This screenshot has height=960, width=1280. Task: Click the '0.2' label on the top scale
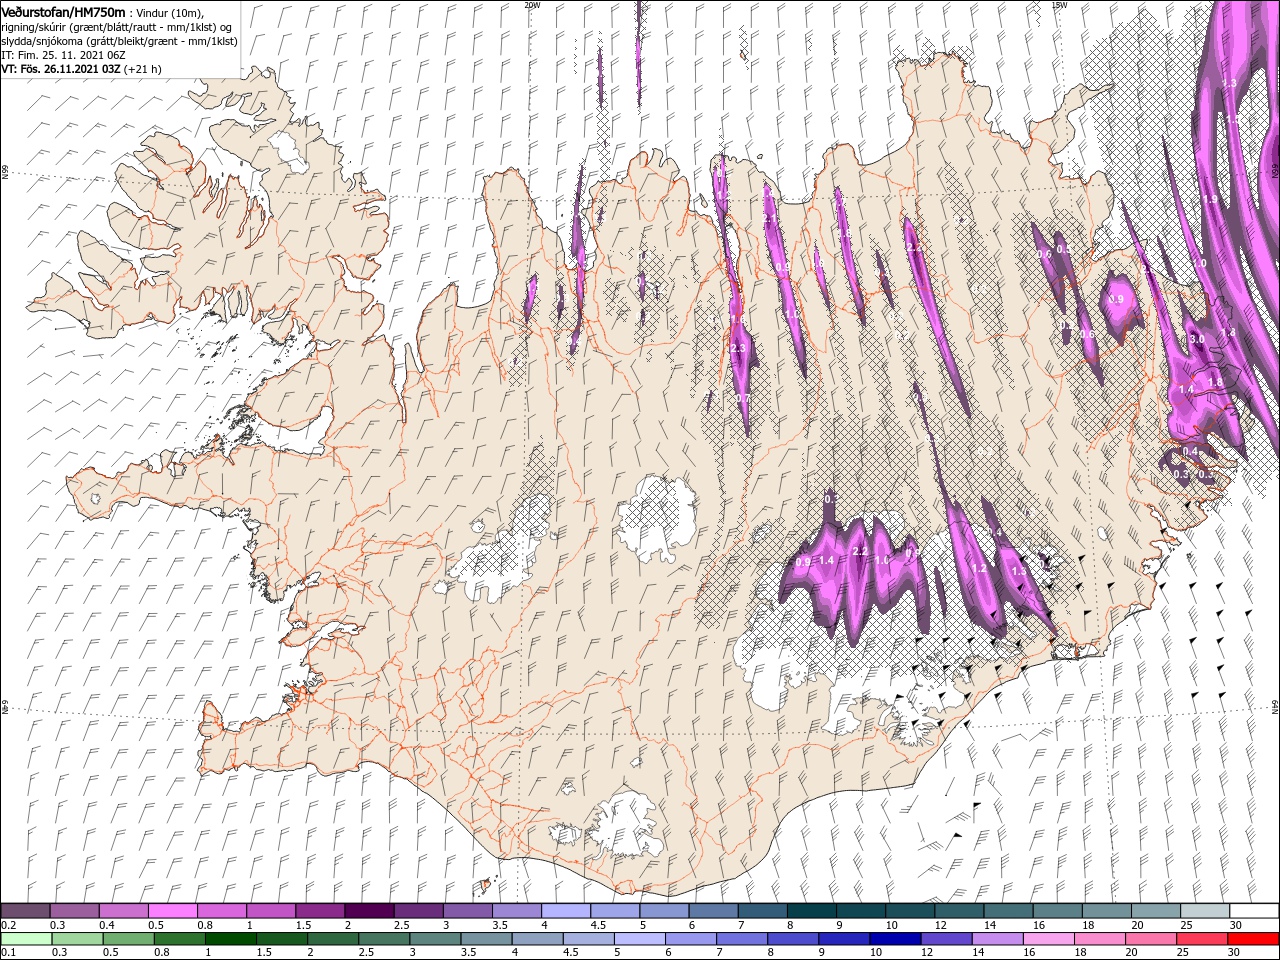(x=8, y=925)
